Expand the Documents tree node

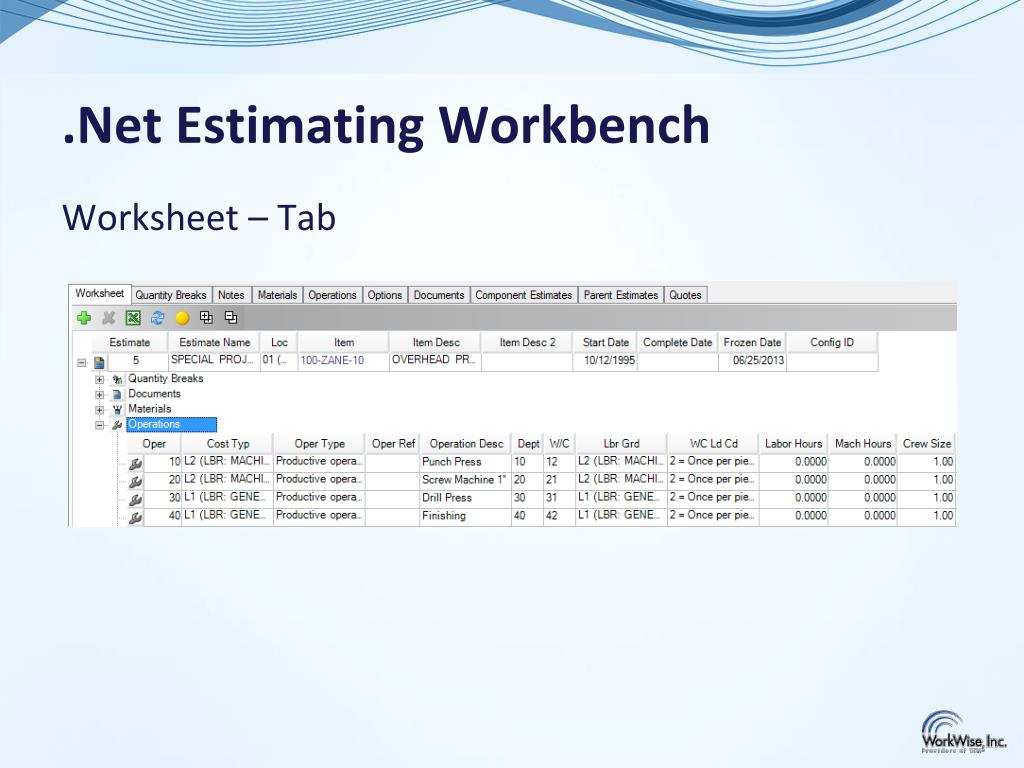pyautogui.click(x=99, y=394)
